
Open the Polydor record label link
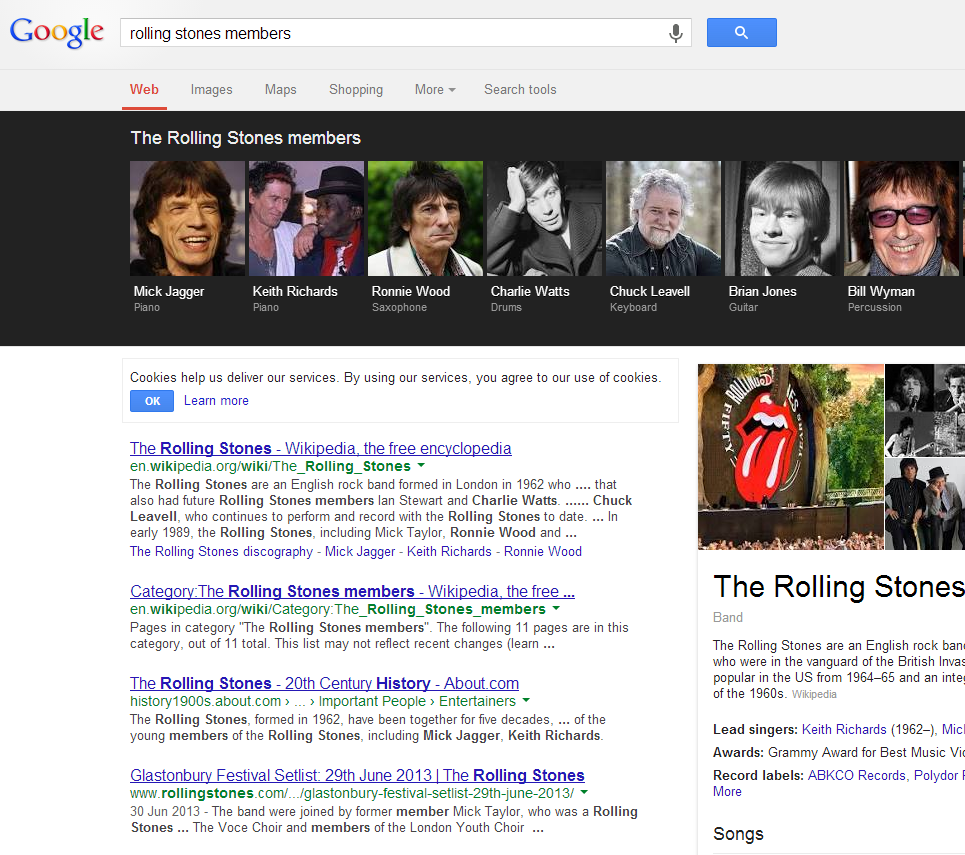tap(938, 776)
